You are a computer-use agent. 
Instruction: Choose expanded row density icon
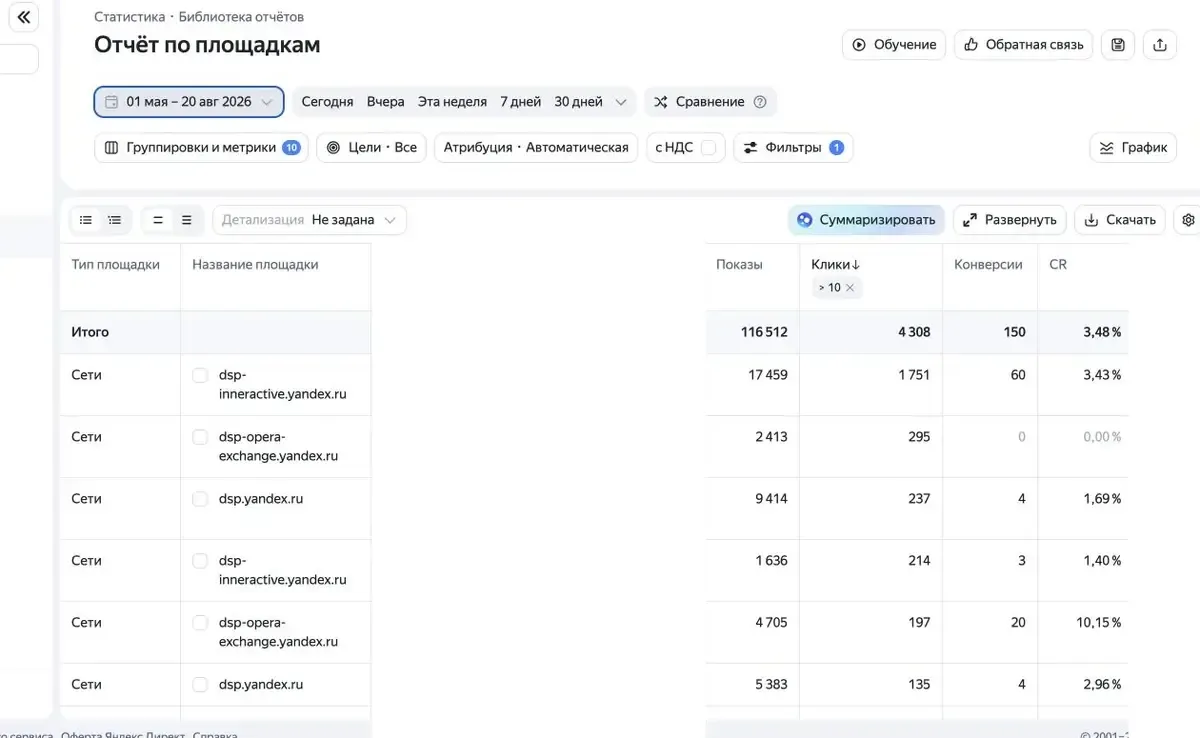click(186, 220)
